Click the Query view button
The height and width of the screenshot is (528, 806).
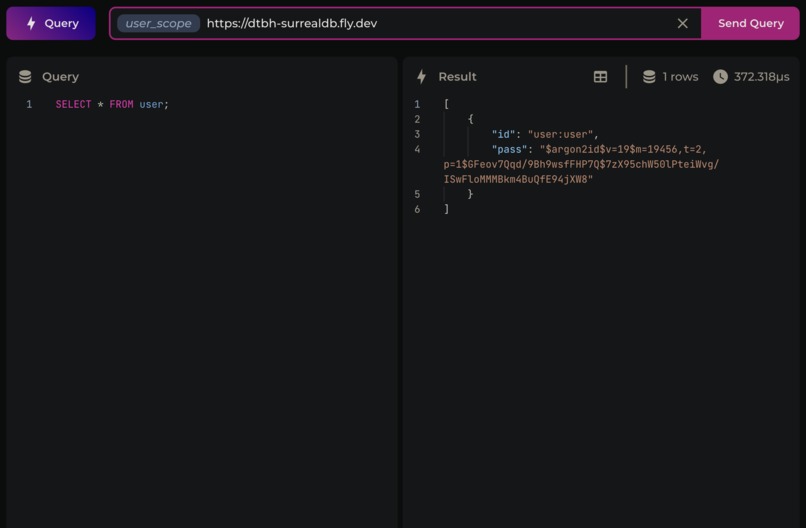pos(51,23)
